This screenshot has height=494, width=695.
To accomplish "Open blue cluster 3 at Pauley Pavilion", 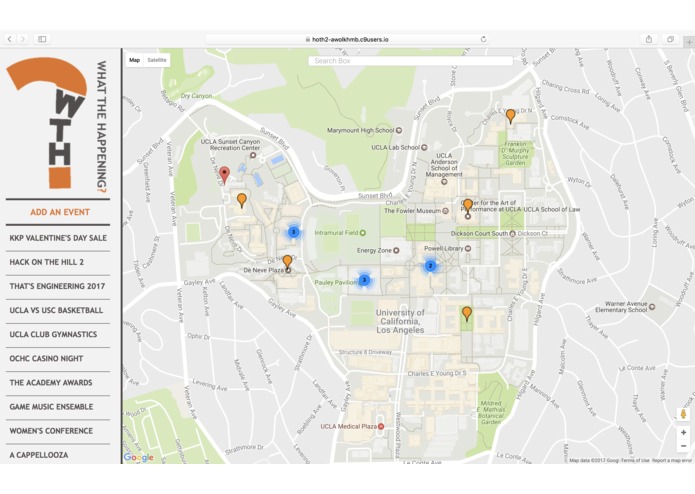I will click(x=364, y=280).
